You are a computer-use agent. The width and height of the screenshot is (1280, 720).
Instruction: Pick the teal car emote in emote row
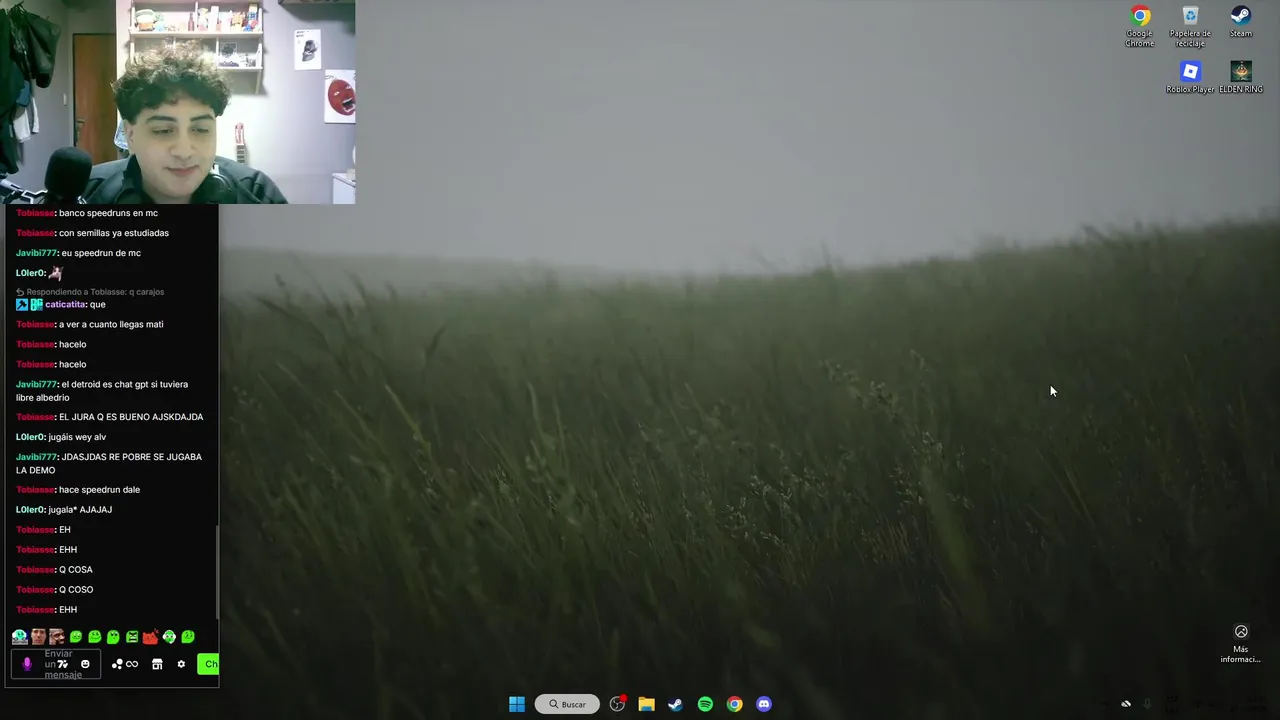point(20,637)
